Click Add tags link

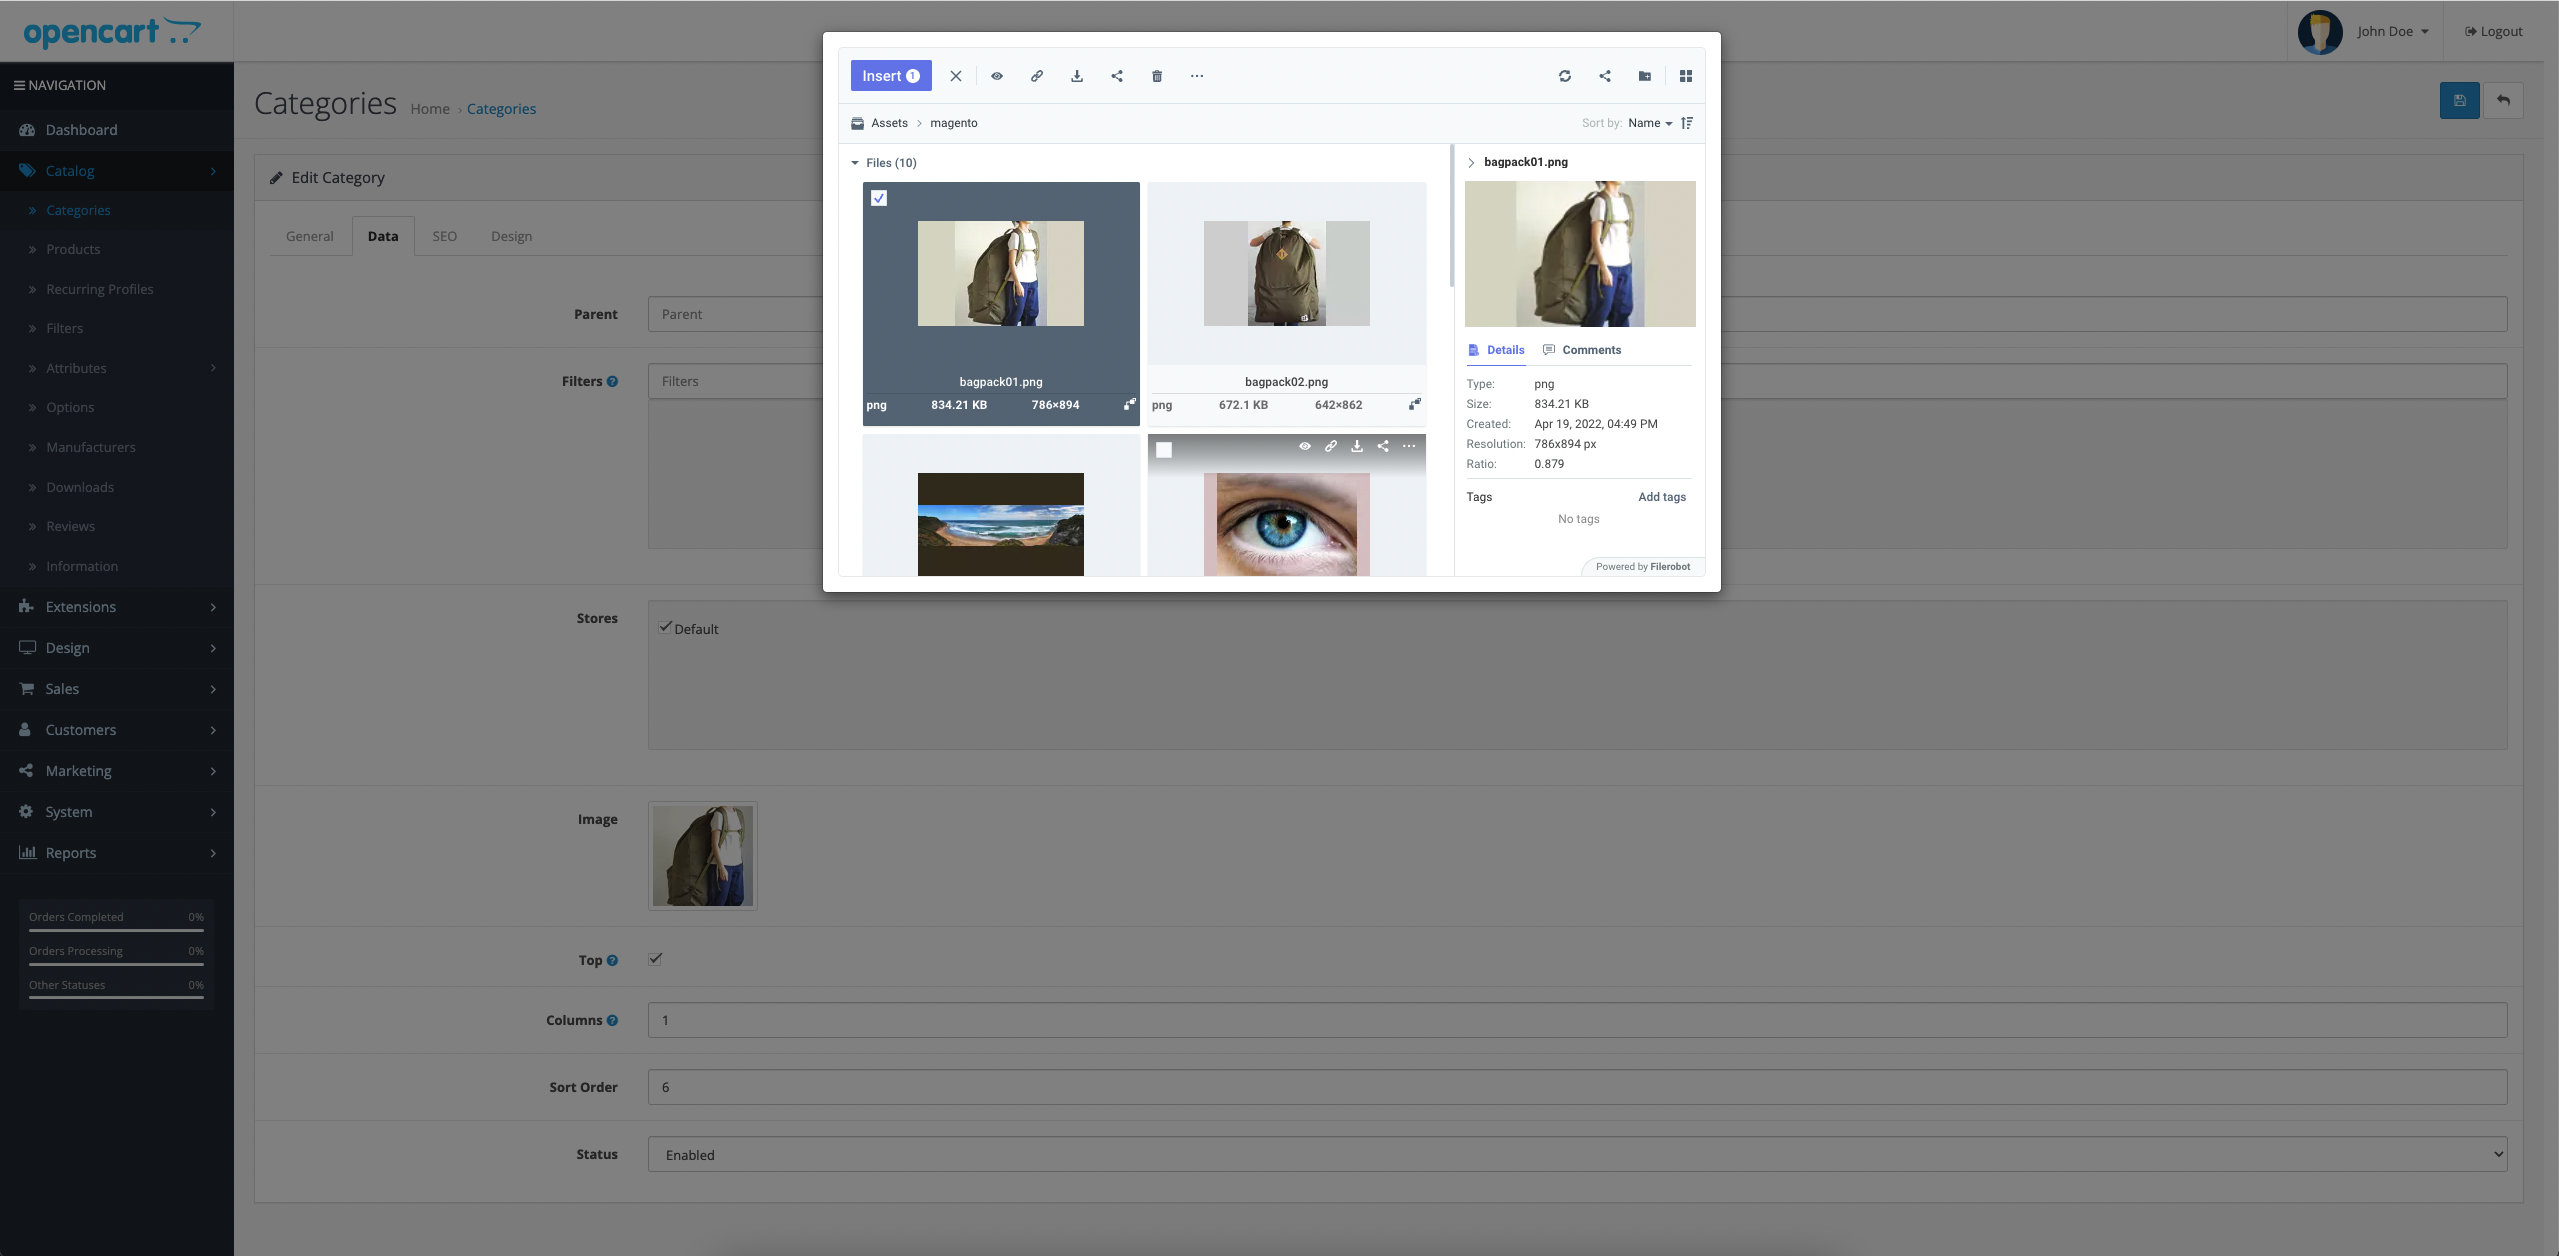1662,497
